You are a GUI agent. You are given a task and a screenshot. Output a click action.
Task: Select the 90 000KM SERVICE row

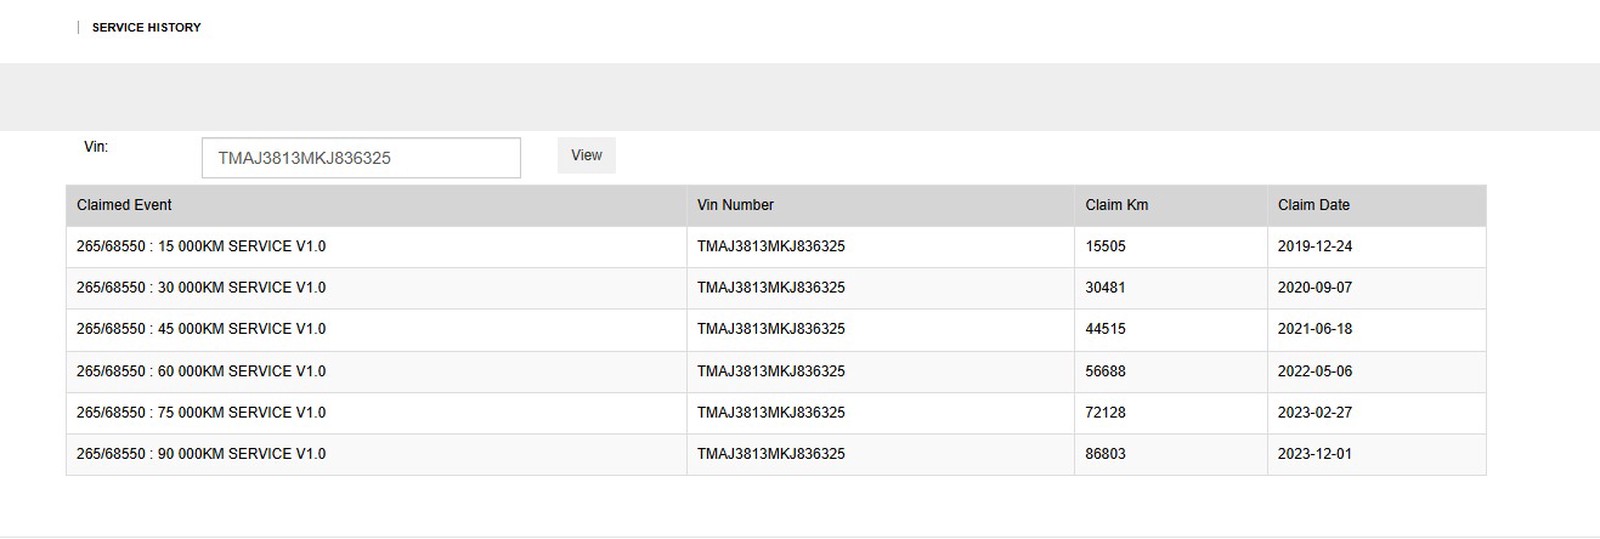(201, 454)
